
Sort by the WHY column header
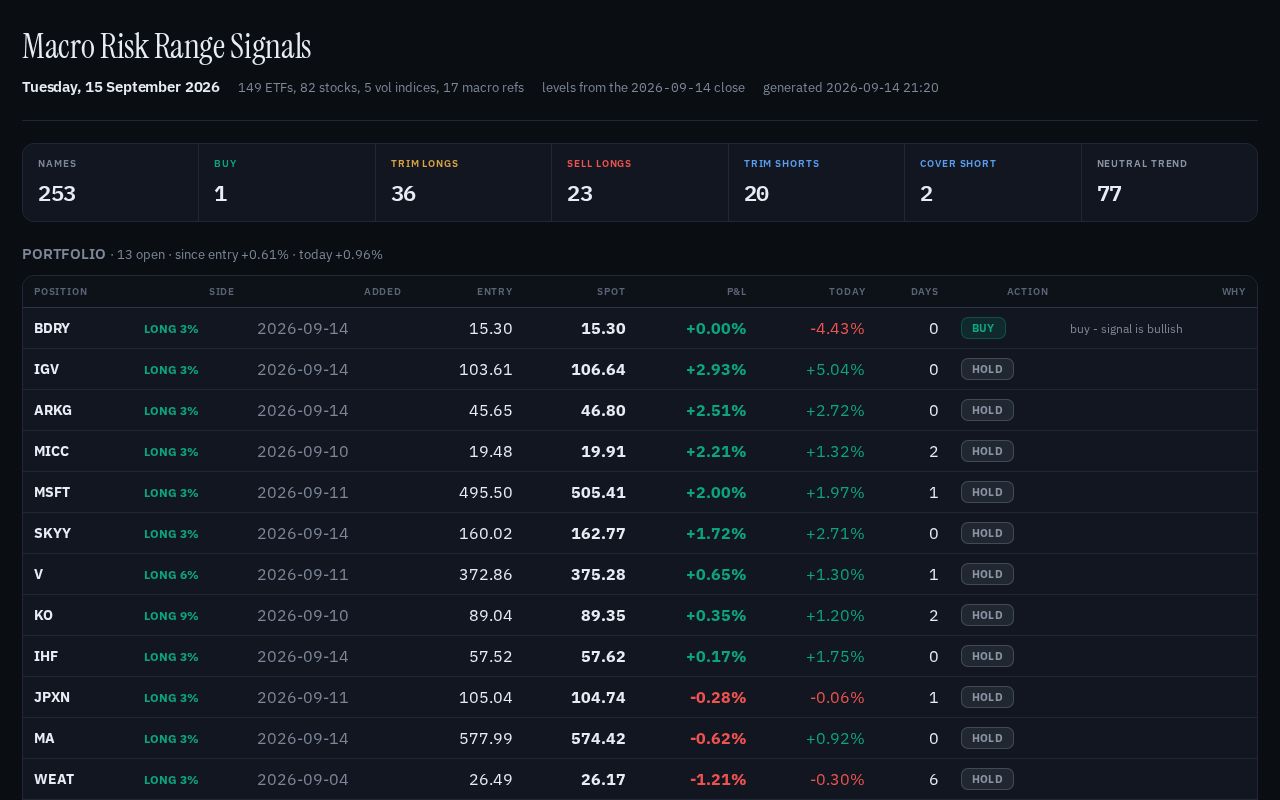click(x=1233, y=292)
